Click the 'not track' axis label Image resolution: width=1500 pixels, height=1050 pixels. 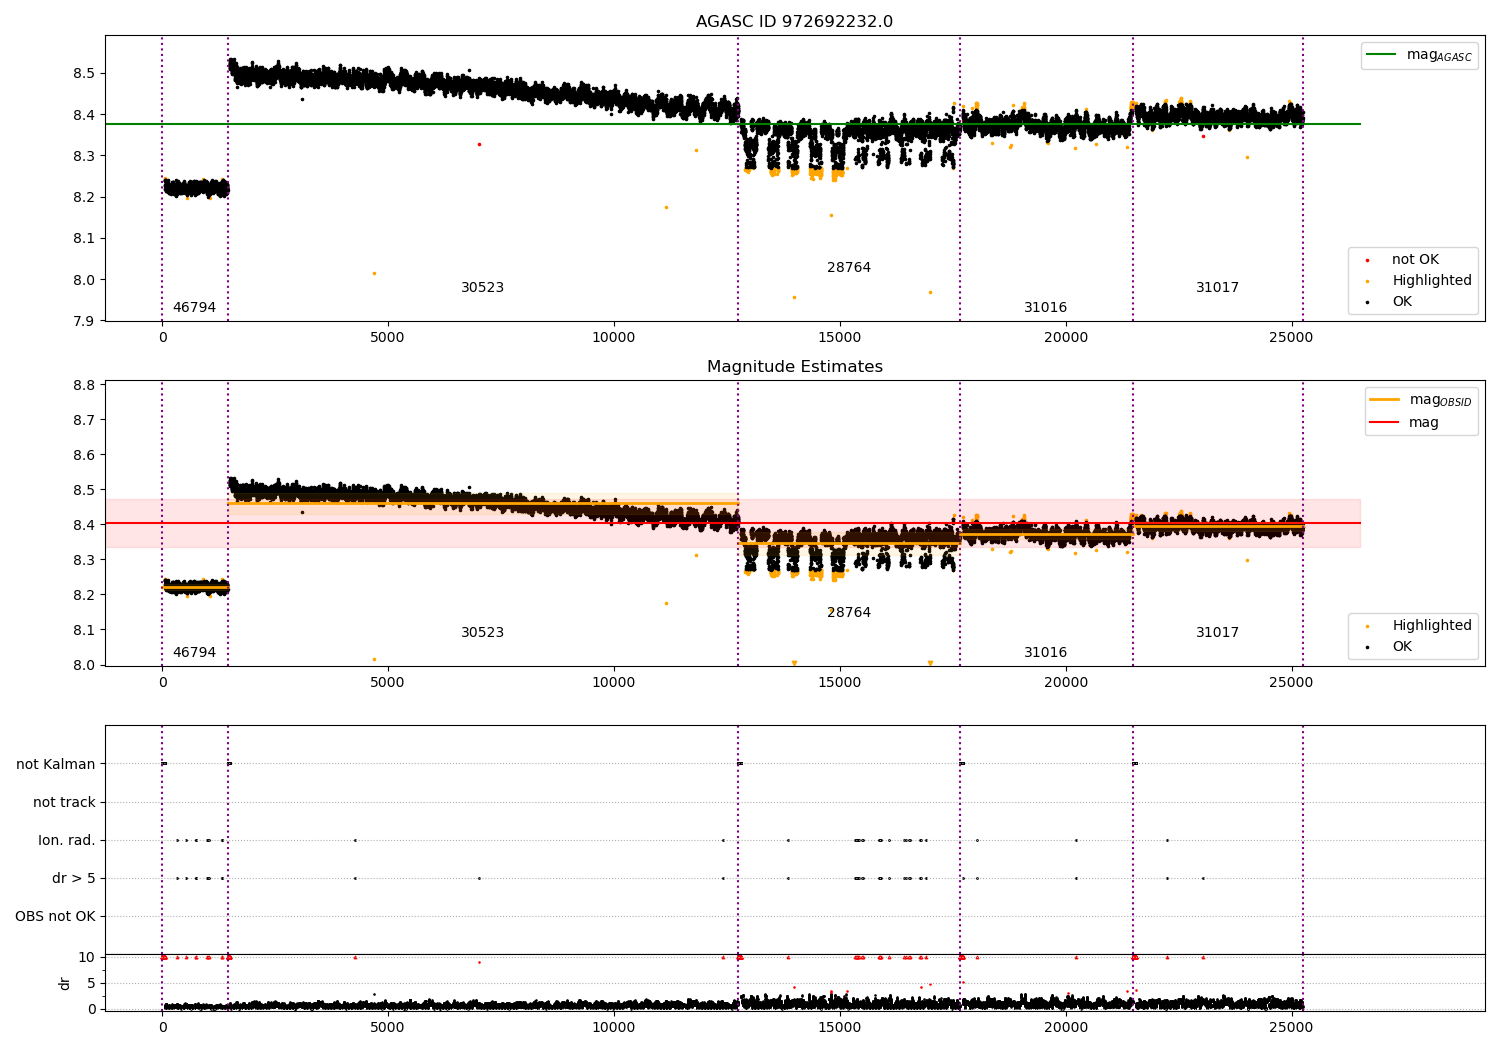tap(64, 803)
